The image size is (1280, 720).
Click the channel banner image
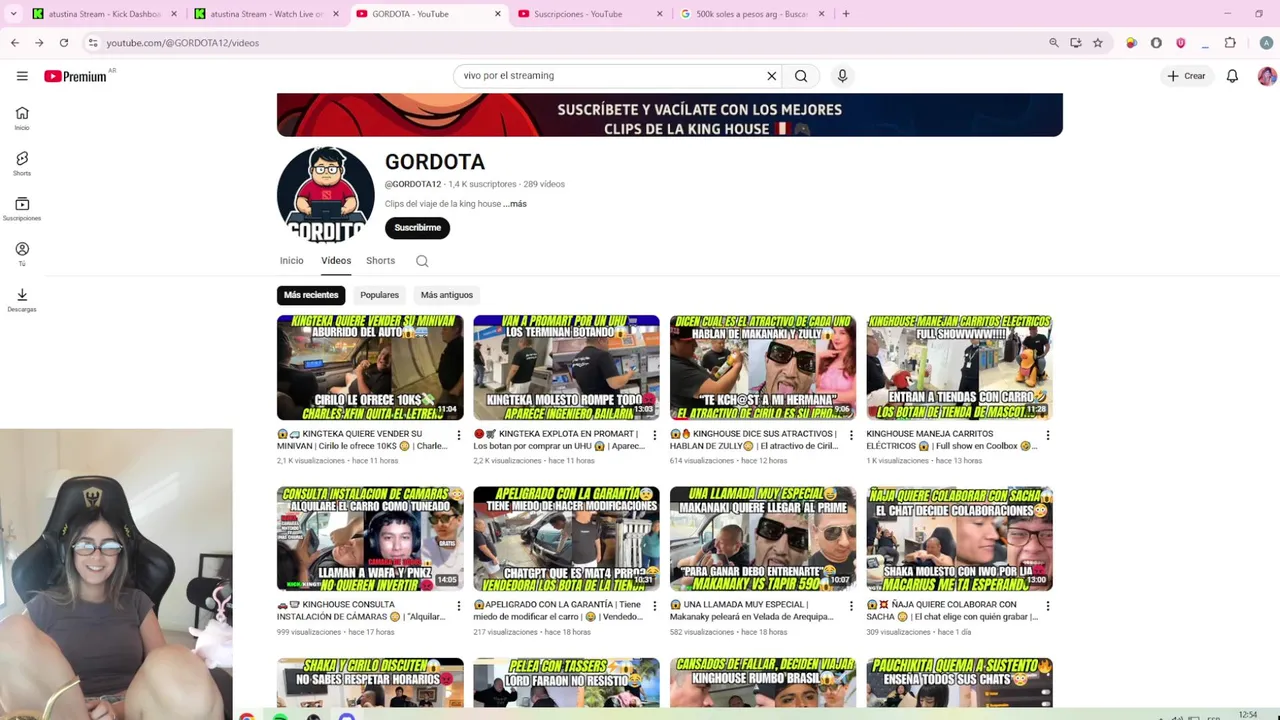(670, 115)
